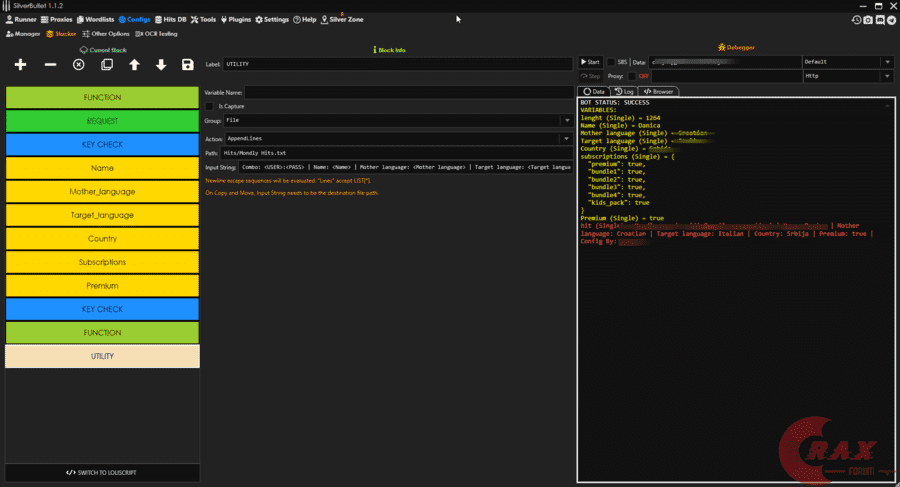Move the block down with the arrow icon

161,65
